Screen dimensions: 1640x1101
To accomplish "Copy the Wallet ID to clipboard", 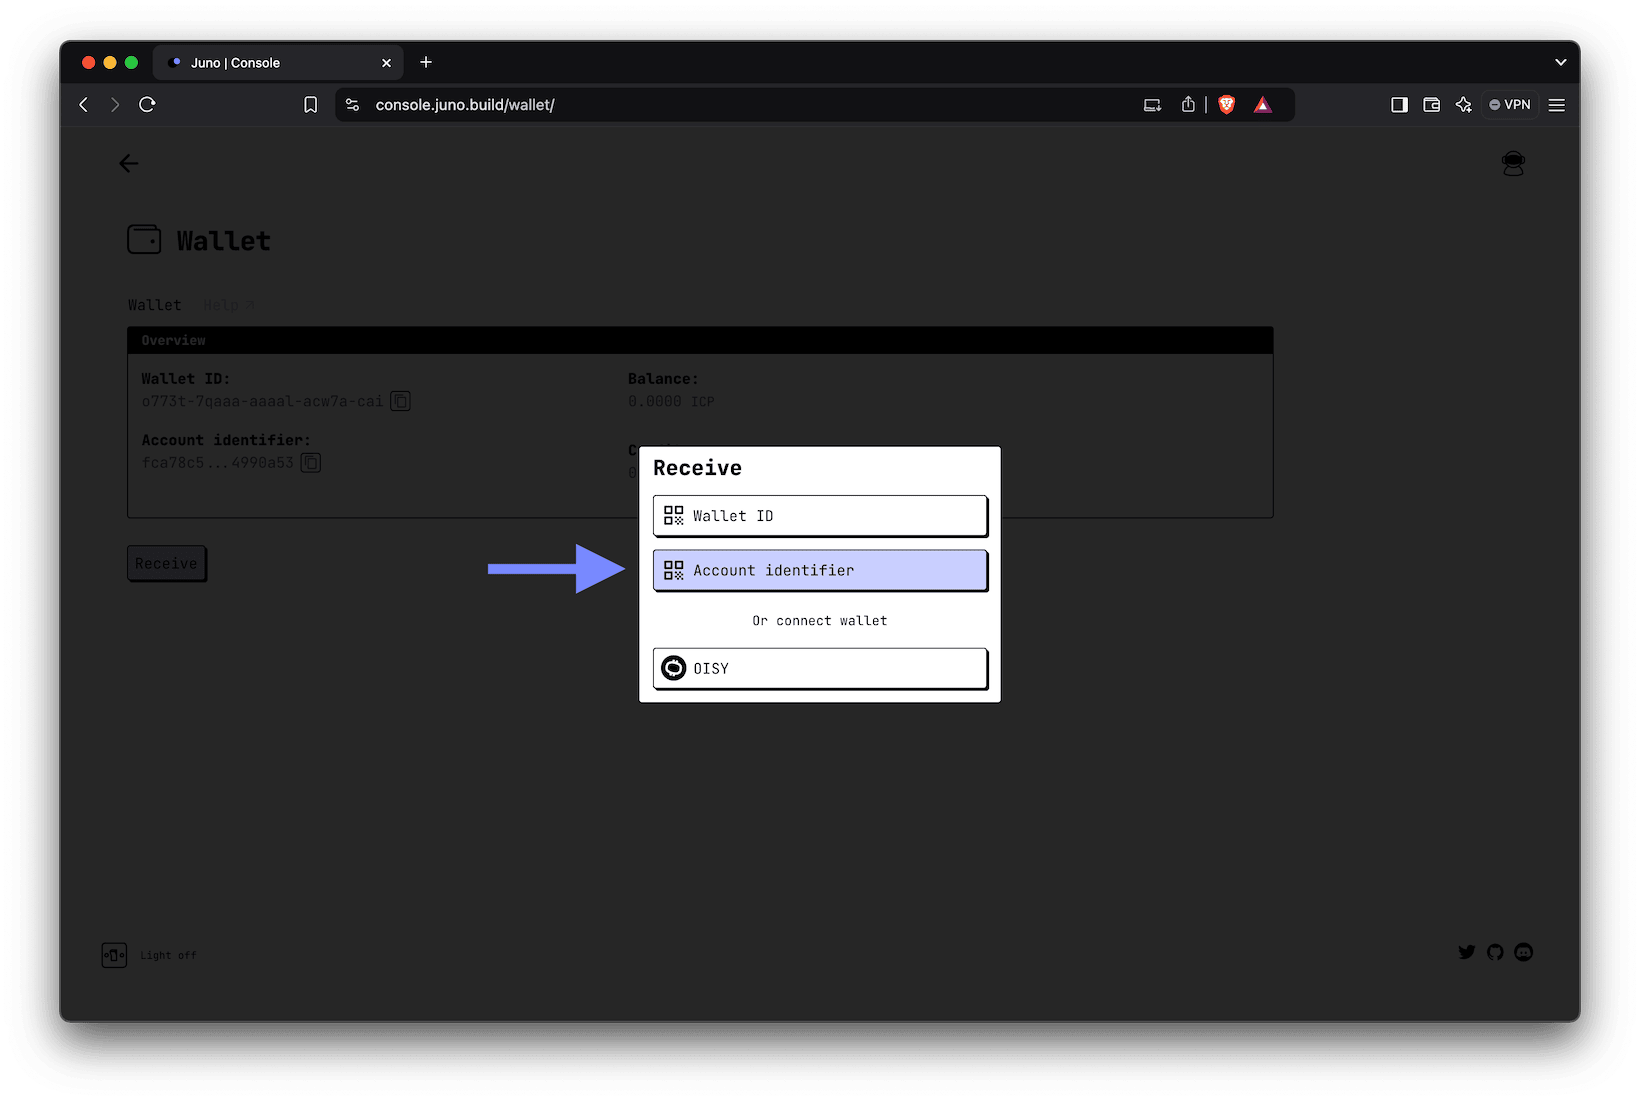I will 400,400.
